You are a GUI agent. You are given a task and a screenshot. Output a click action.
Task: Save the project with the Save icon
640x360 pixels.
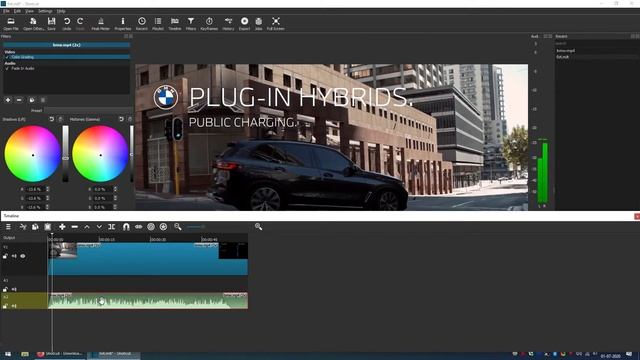click(51, 24)
